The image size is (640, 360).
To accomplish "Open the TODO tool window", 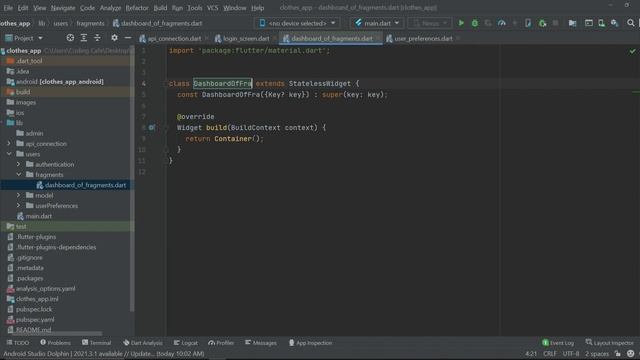I will 18,343.
